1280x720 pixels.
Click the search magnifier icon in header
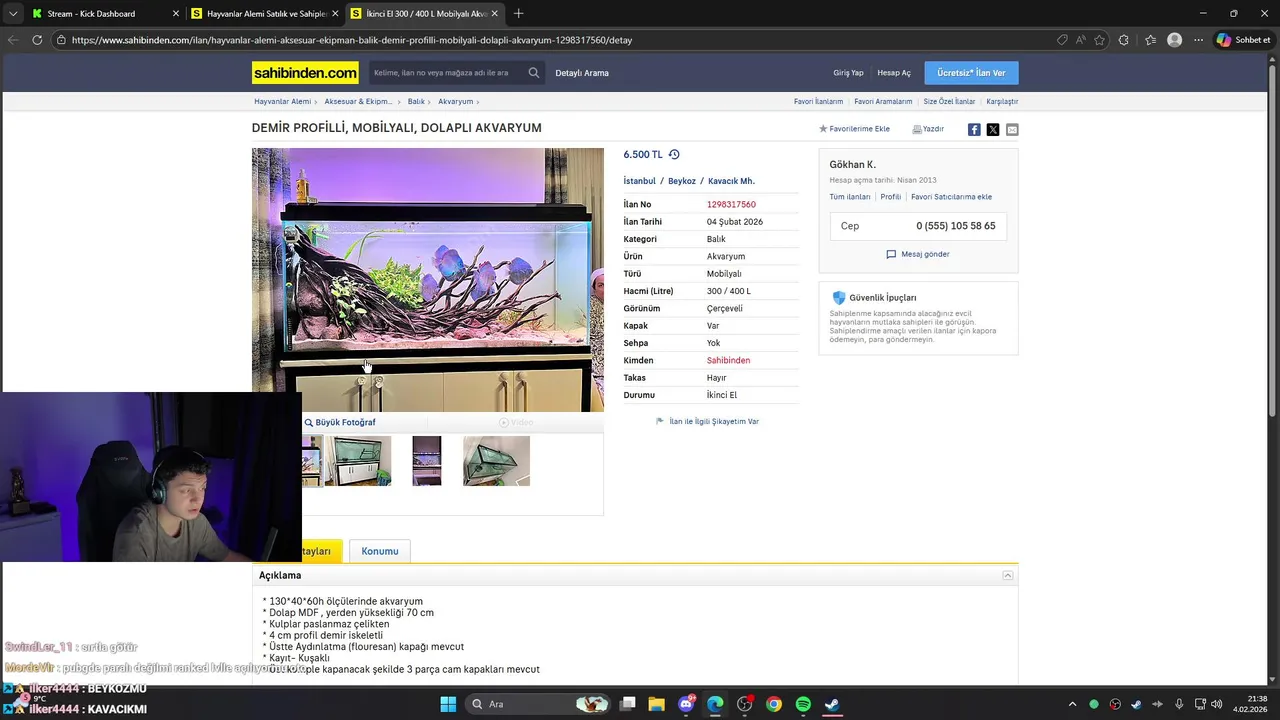(x=534, y=73)
